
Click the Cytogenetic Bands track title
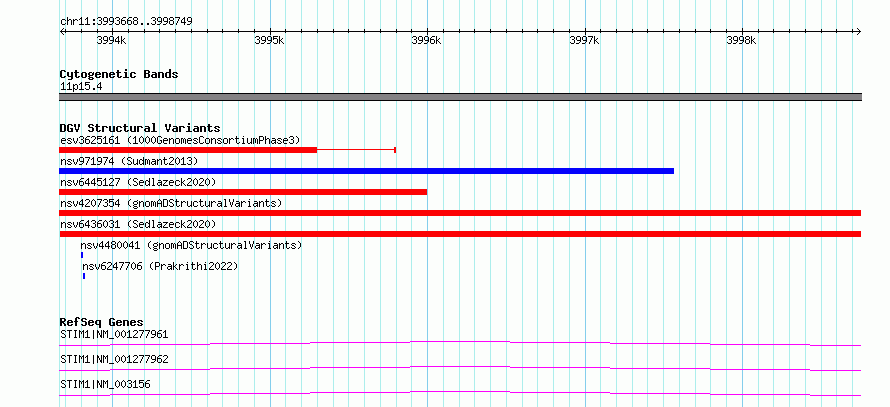click(119, 74)
